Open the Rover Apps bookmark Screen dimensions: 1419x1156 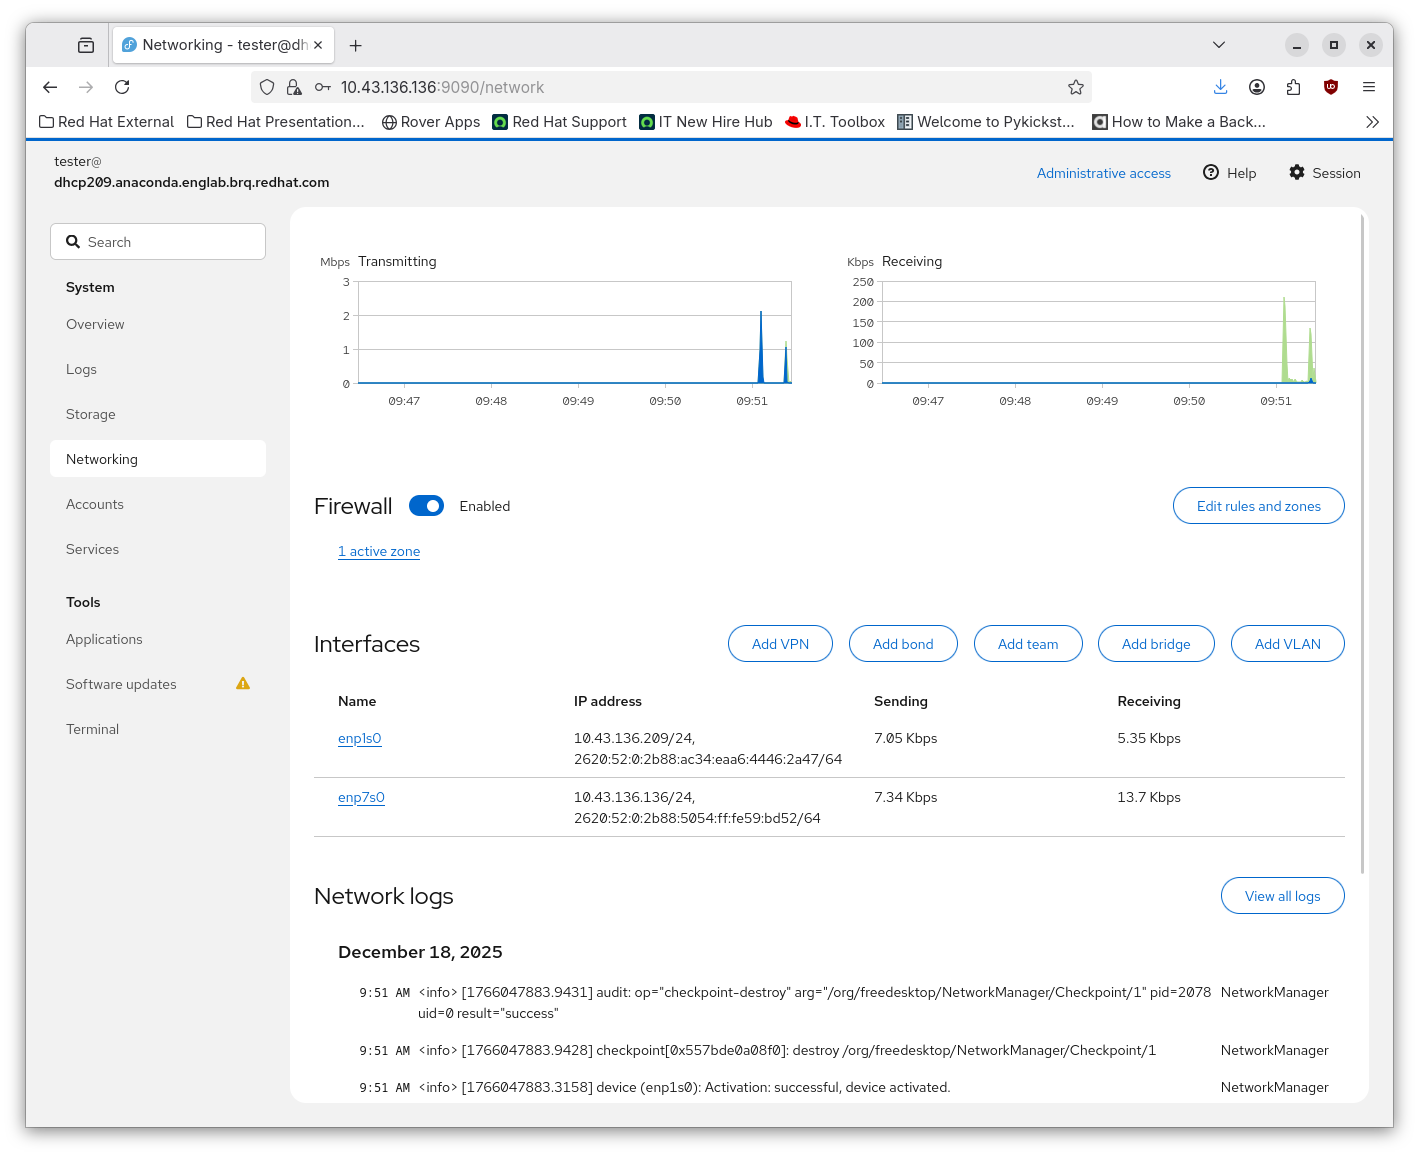click(431, 122)
